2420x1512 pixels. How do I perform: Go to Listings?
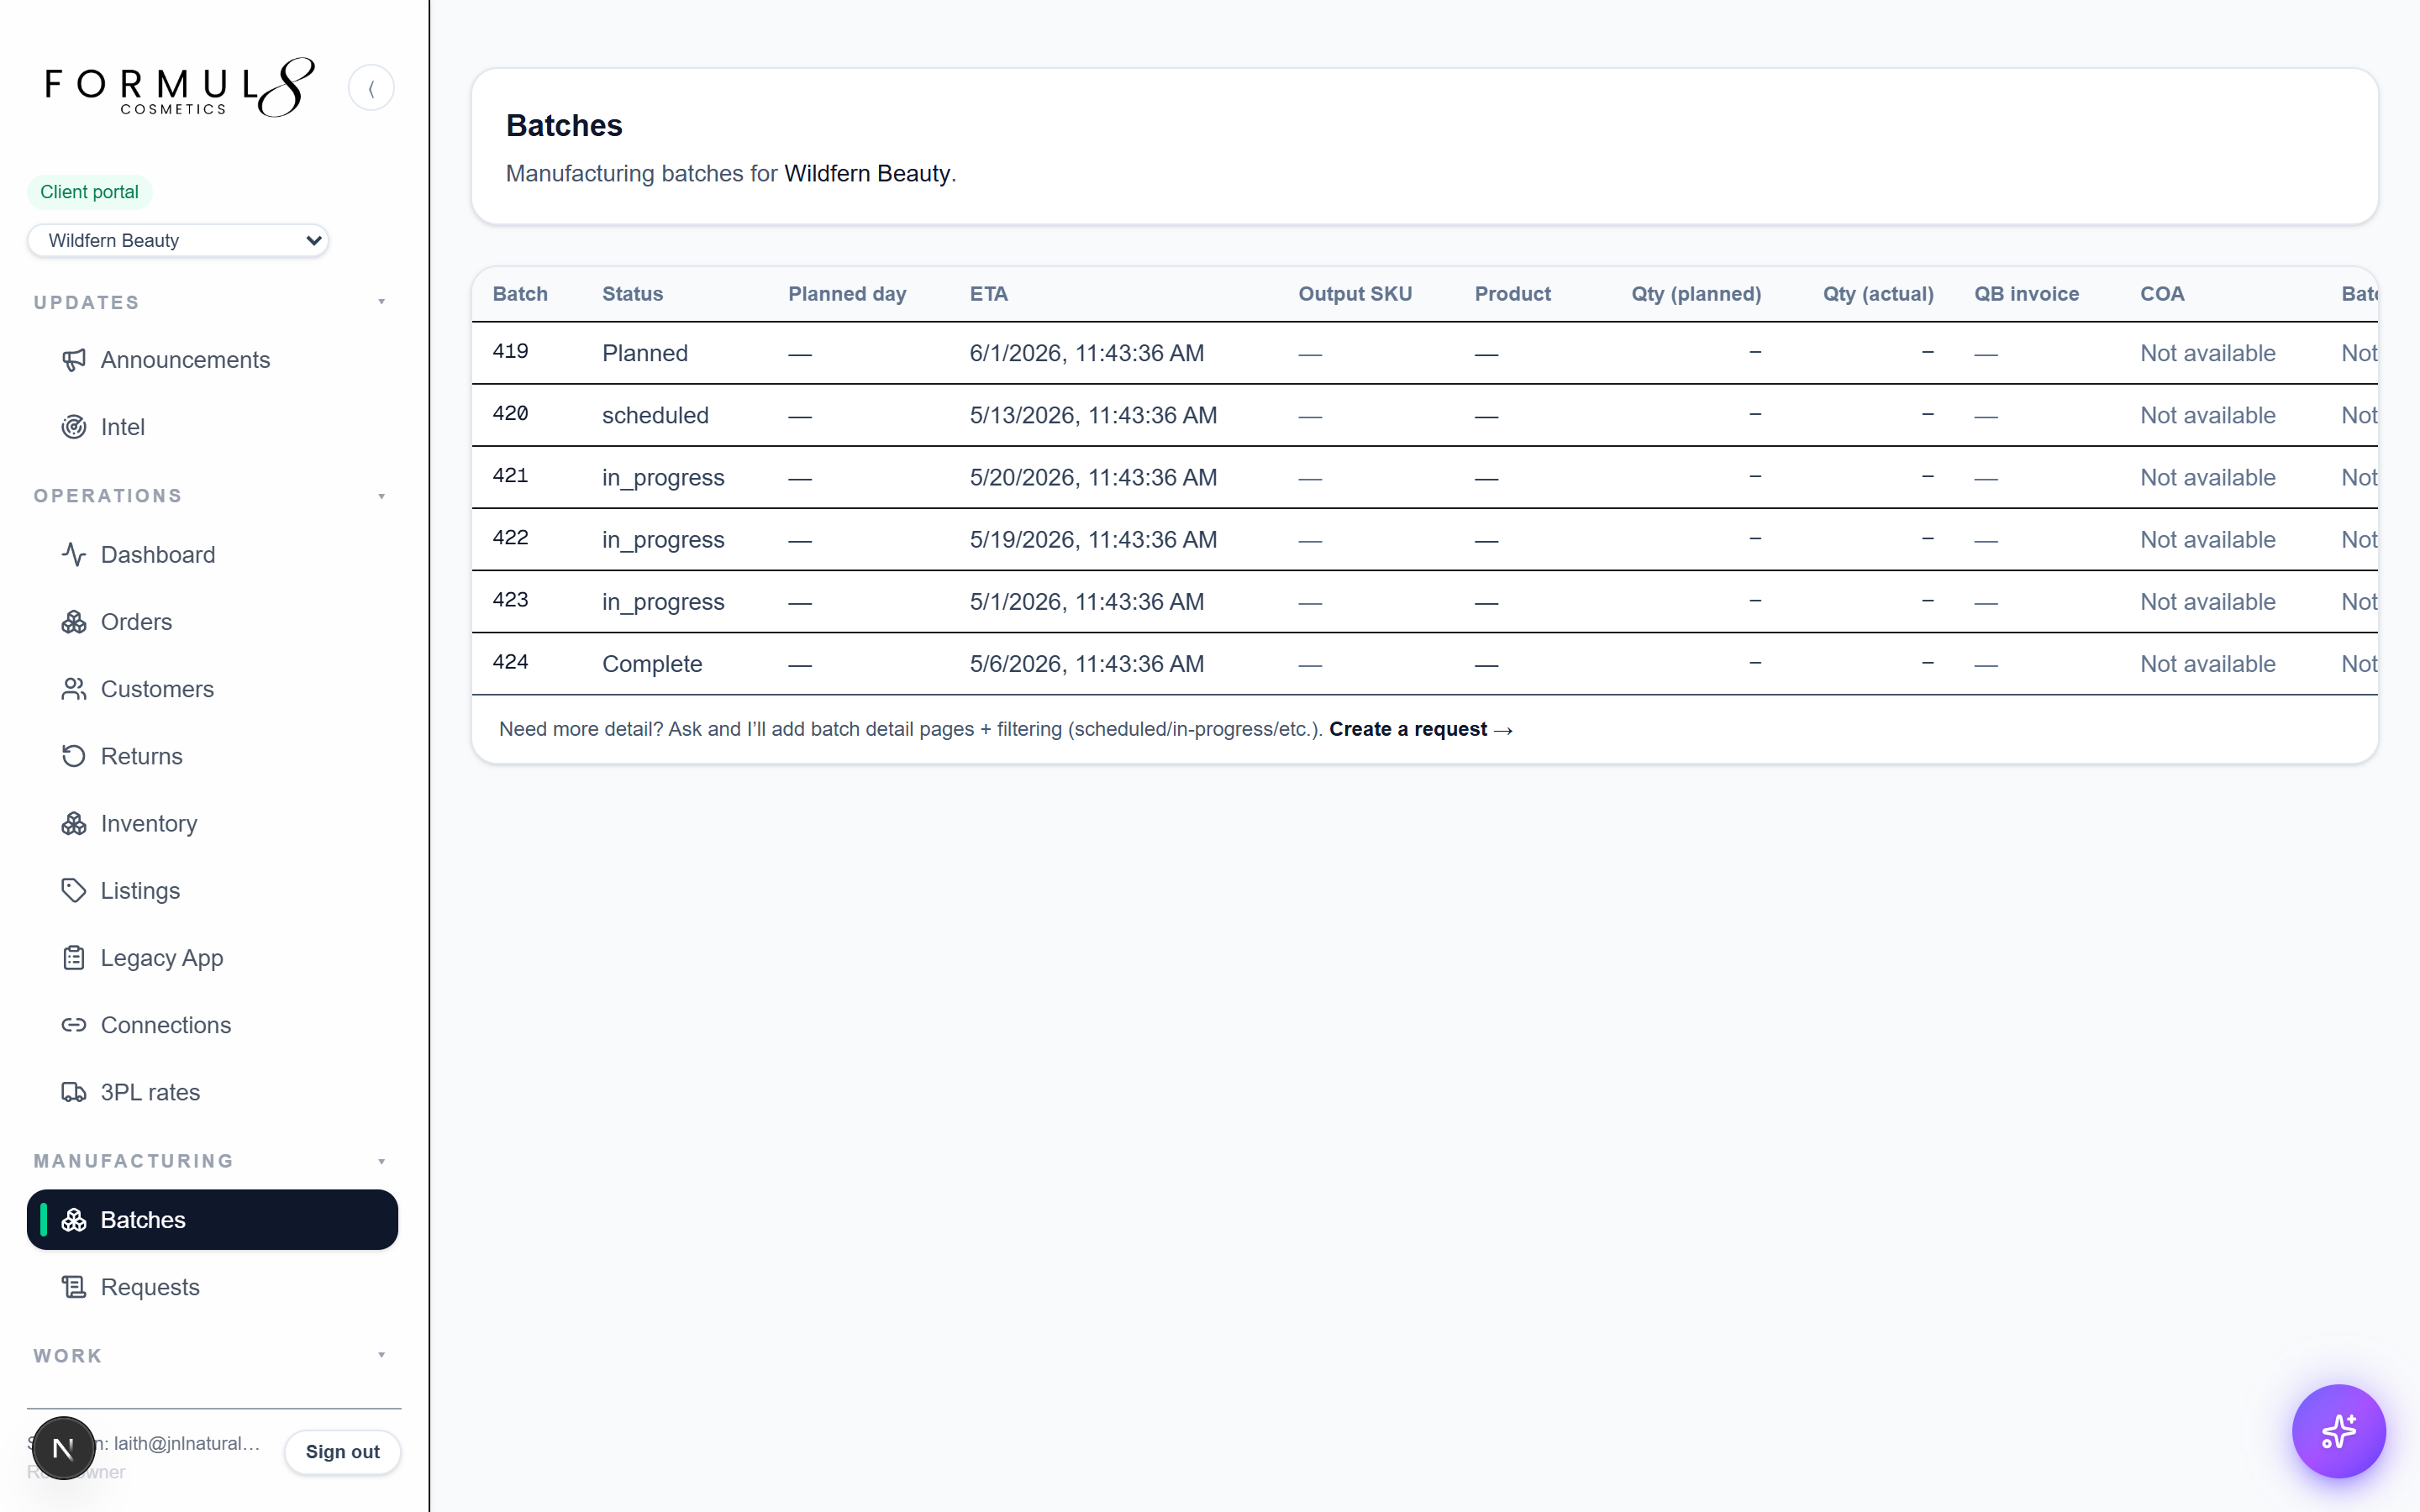pyautogui.click(x=212, y=890)
